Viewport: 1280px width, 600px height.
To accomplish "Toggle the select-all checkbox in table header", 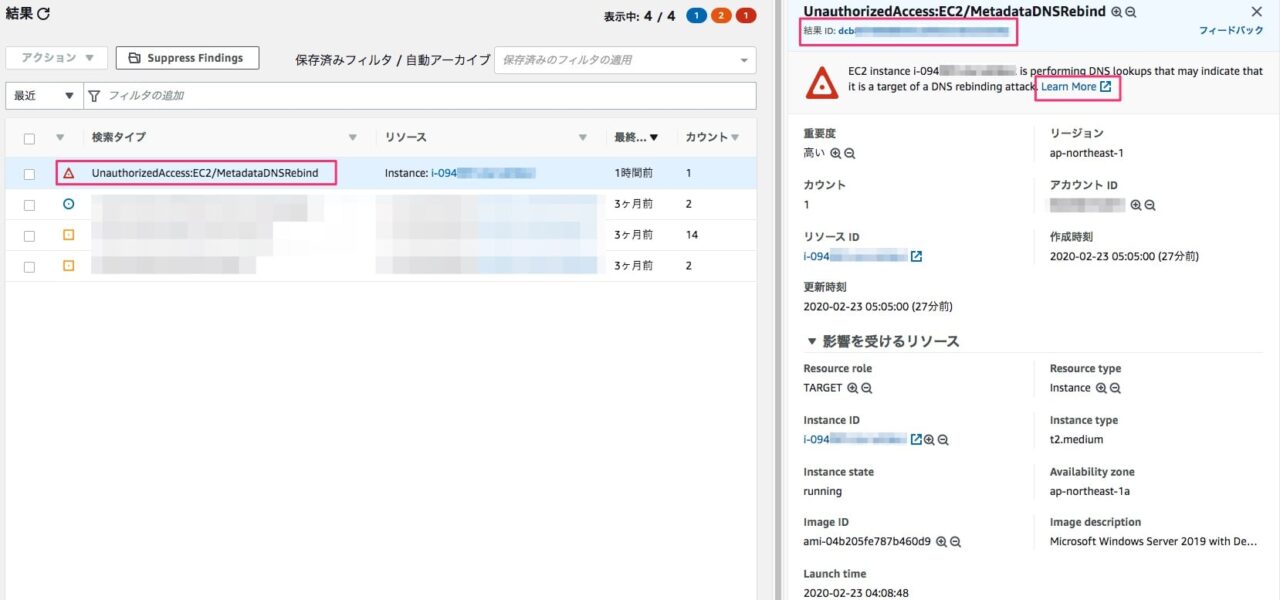I will click(x=29, y=138).
